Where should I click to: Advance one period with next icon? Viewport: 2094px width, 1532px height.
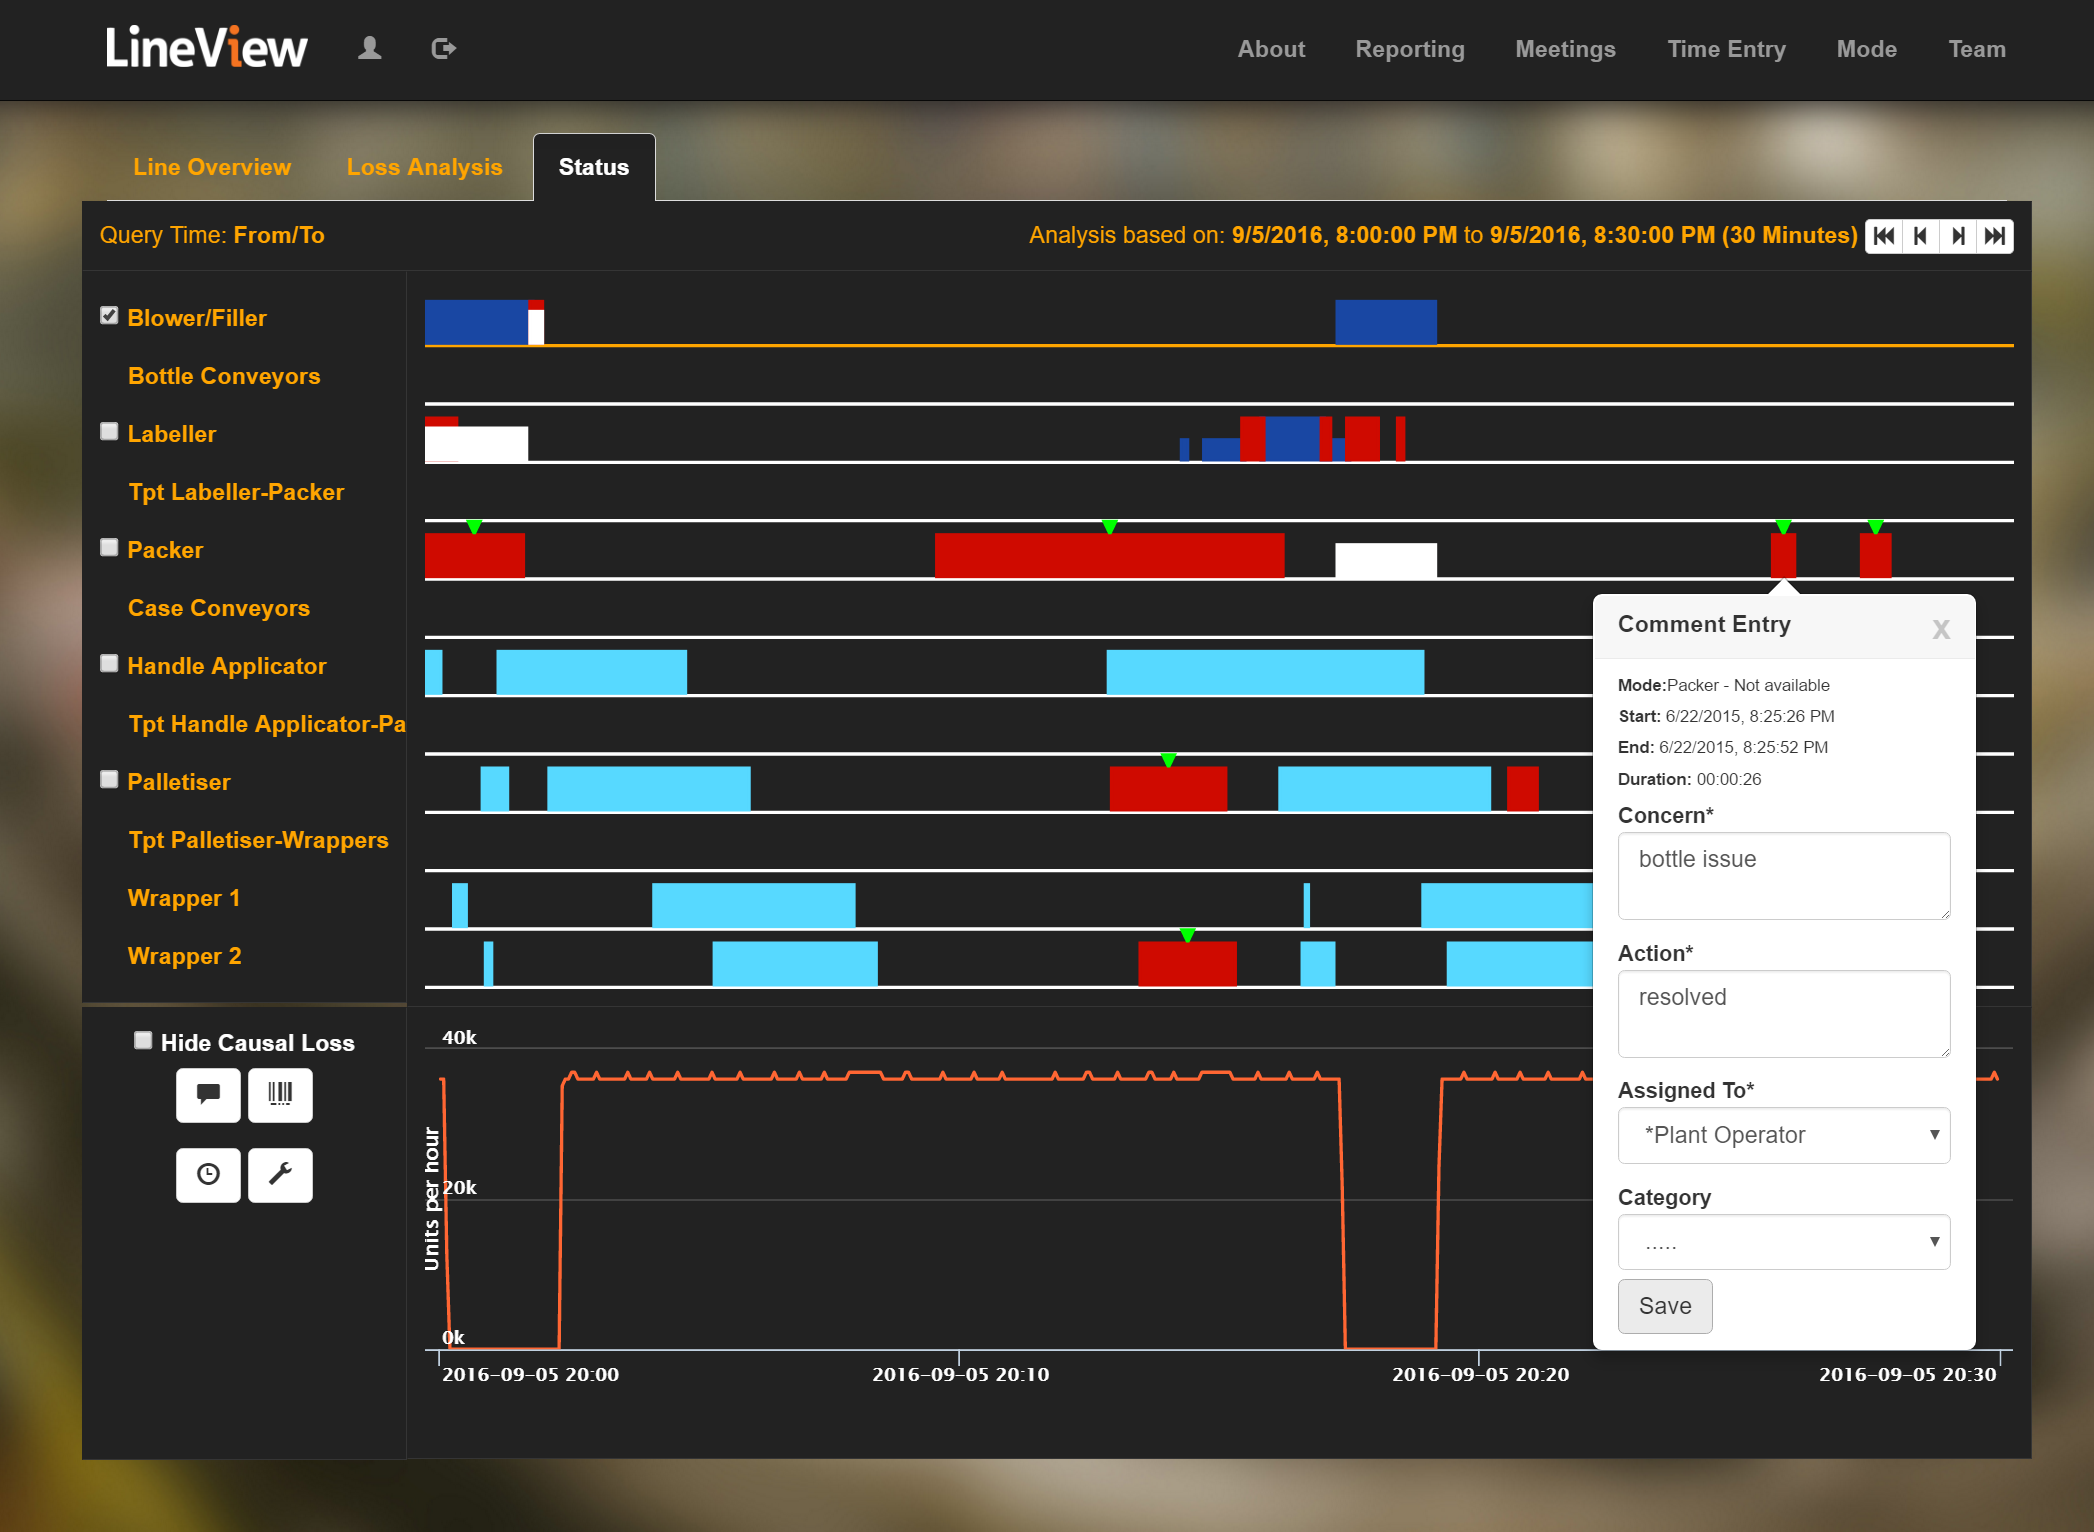point(1958,236)
